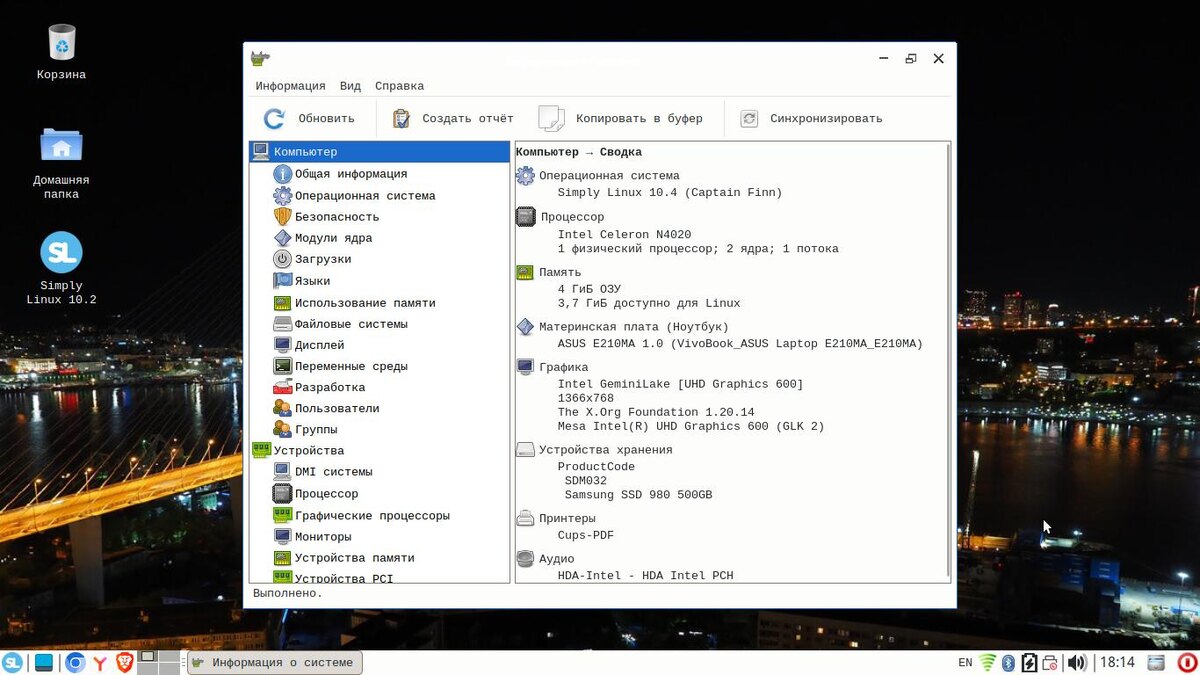
Task: Select the Загрузки power icon
Action: coord(282,259)
